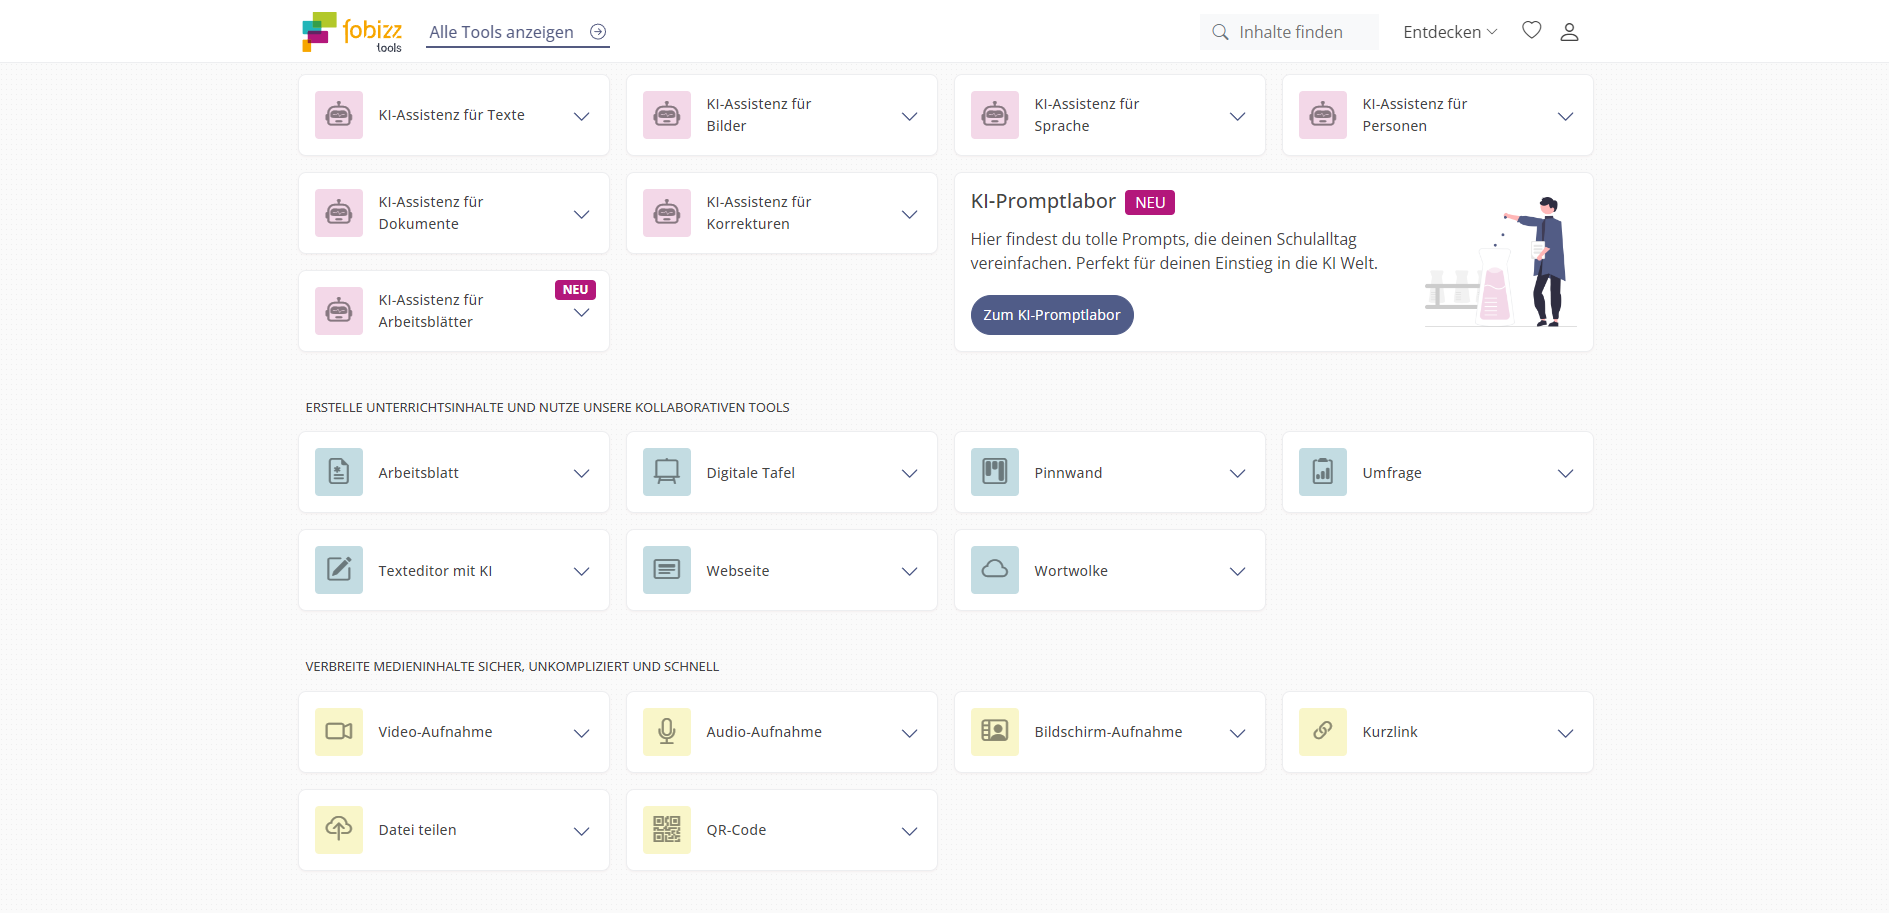Expand the Umfrage dropdown chevron

click(x=1565, y=472)
